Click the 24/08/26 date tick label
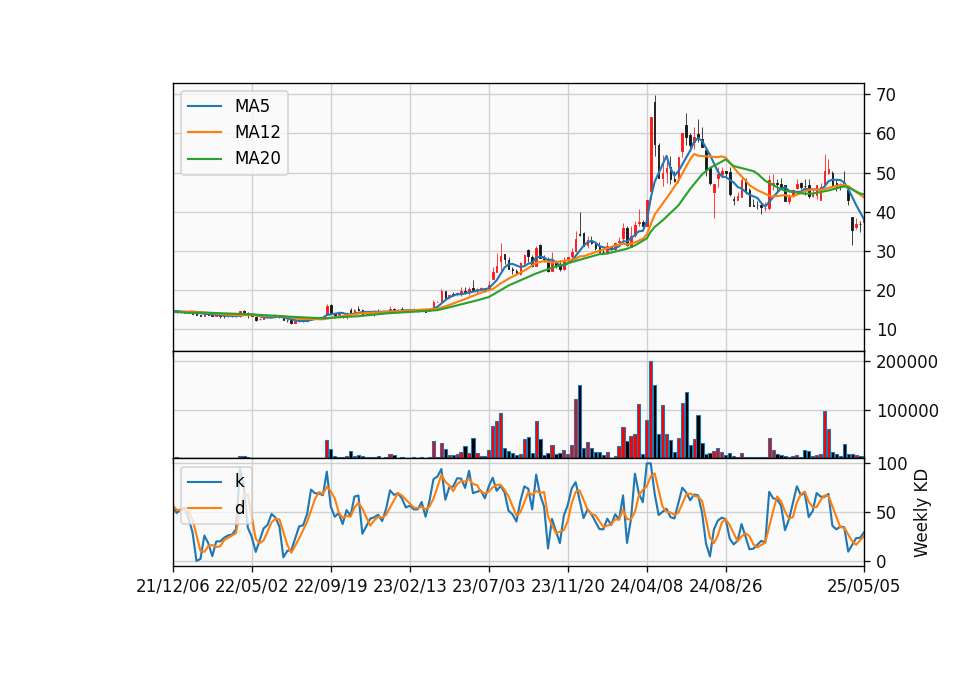Image resolution: width=960 pixels, height=690 pixels. pos(726,586)
